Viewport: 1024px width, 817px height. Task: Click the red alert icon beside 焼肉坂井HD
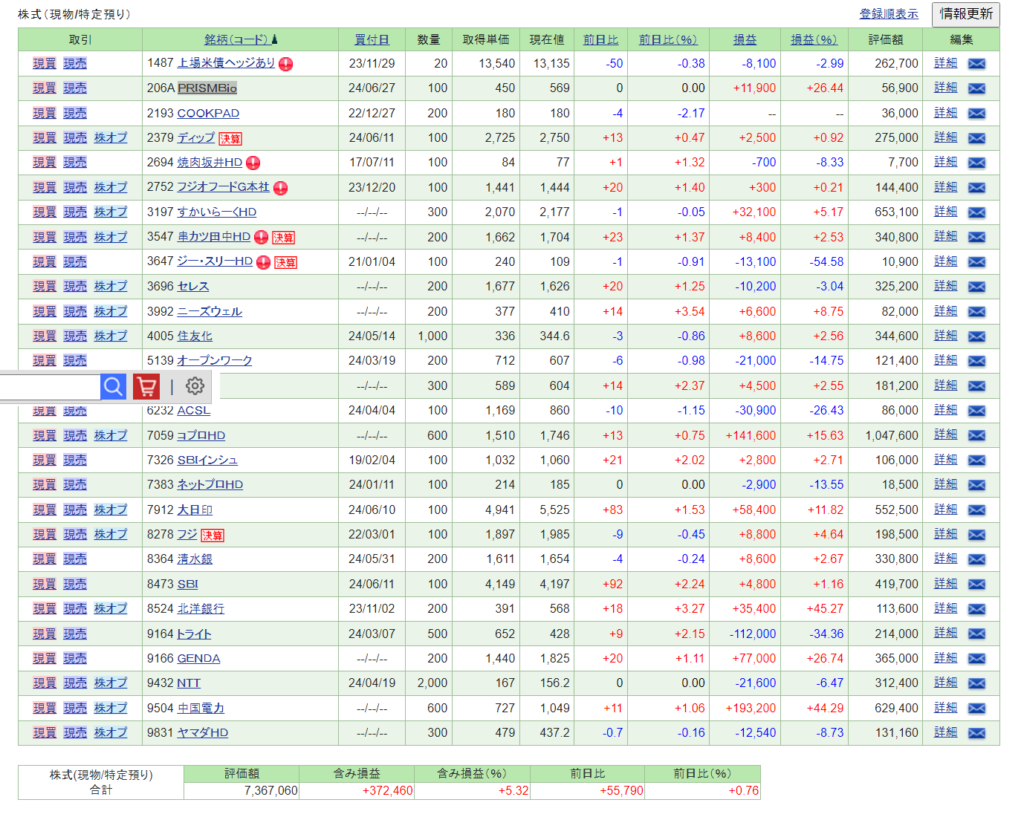pos(253,163)
